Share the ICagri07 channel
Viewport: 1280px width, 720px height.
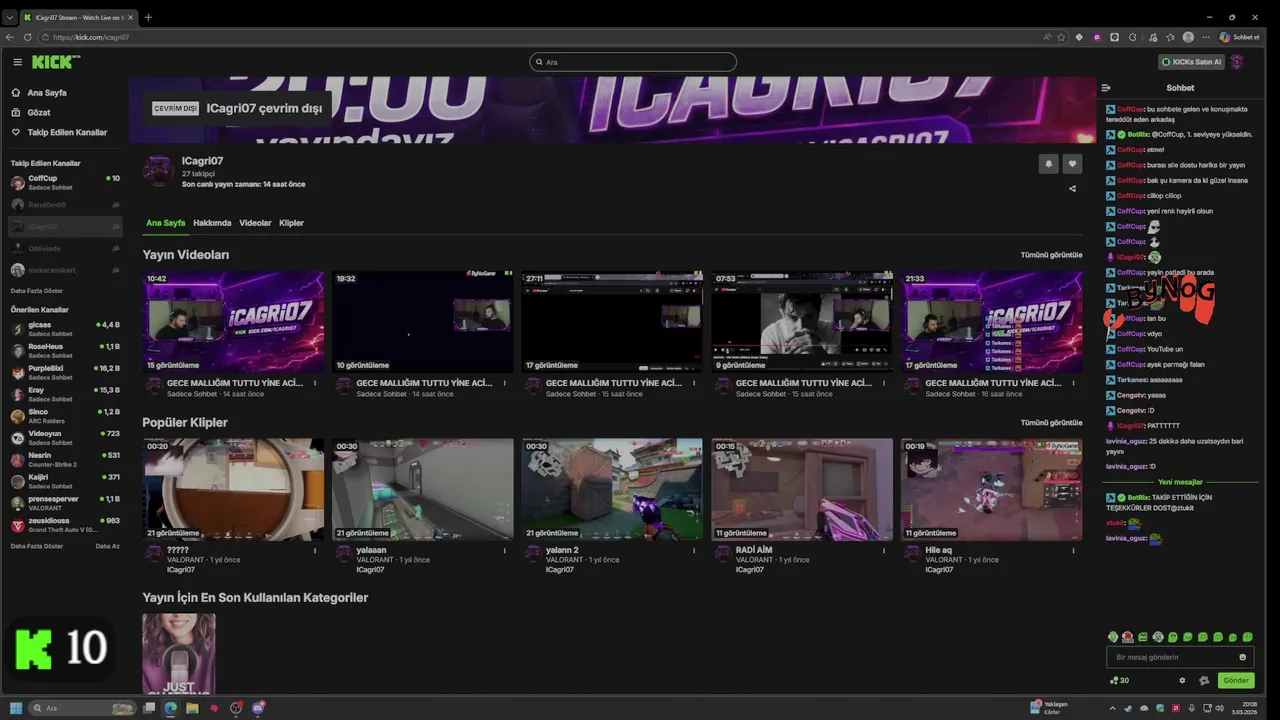1072,188
